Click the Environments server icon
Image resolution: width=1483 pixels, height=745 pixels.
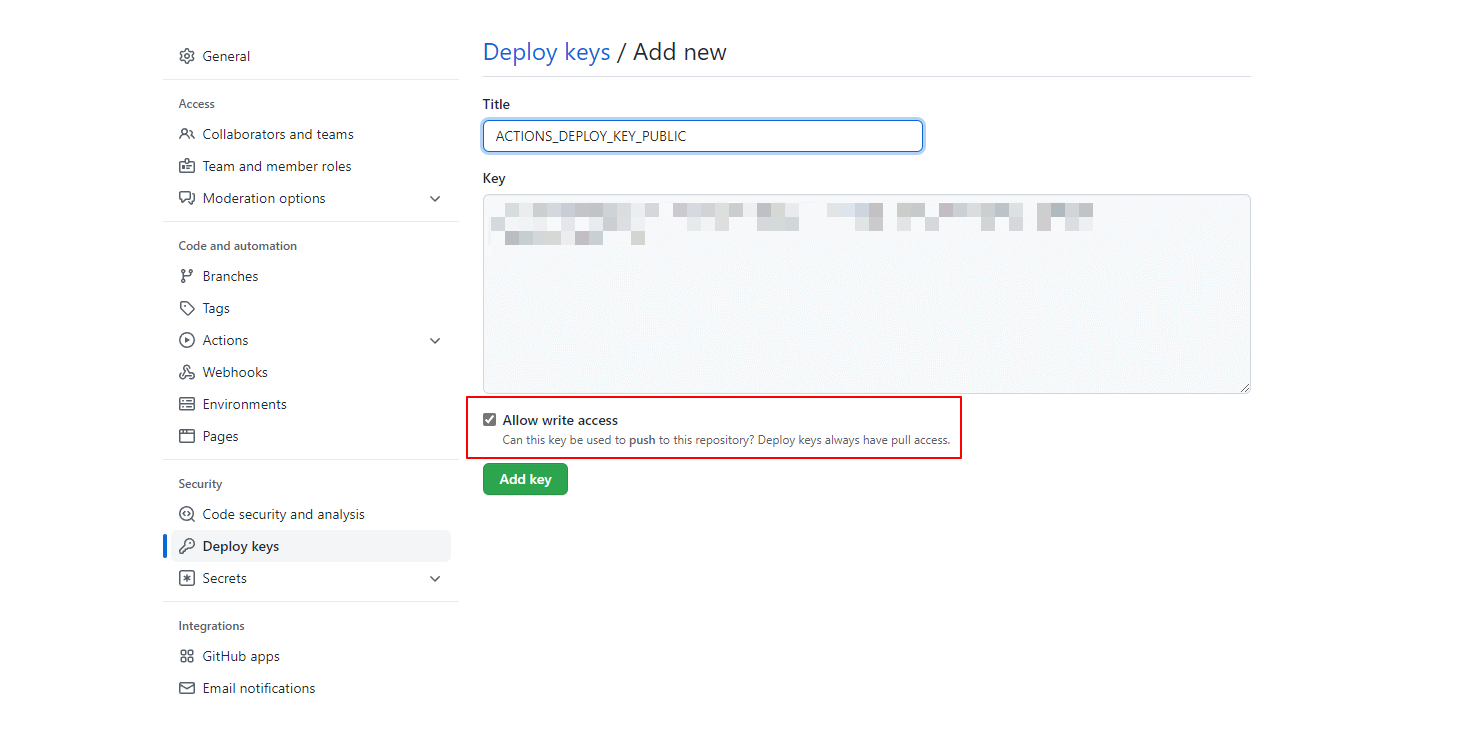coord(187,404)
